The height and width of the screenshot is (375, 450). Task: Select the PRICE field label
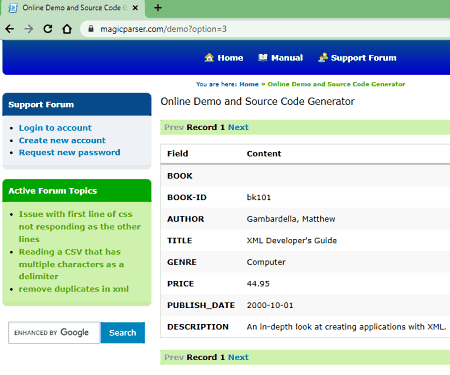point(181,284)
